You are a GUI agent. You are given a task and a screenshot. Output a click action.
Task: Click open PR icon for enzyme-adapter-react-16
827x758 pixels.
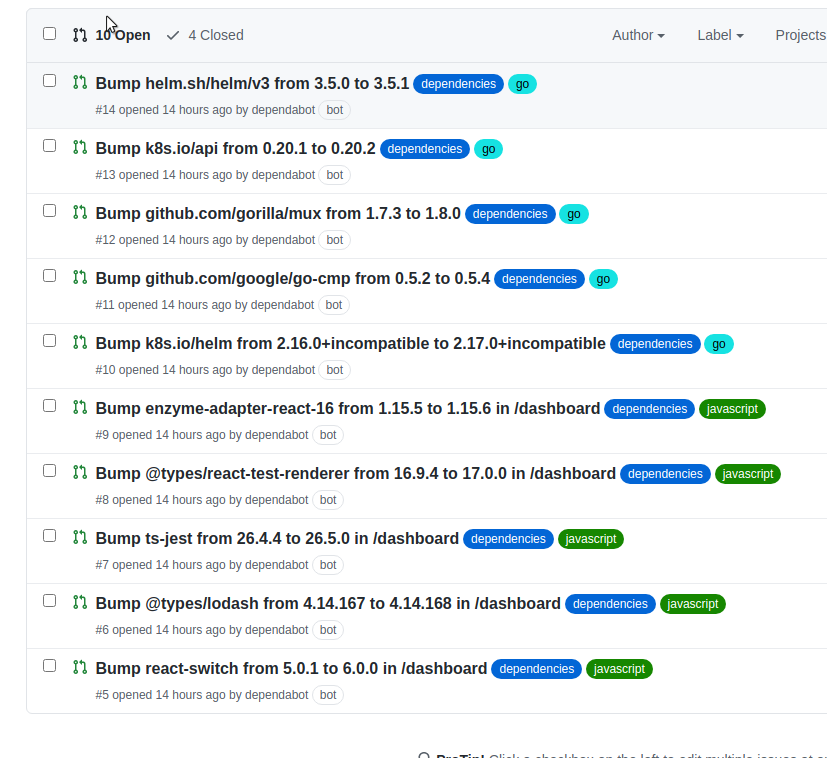click(x=80, y=407)
